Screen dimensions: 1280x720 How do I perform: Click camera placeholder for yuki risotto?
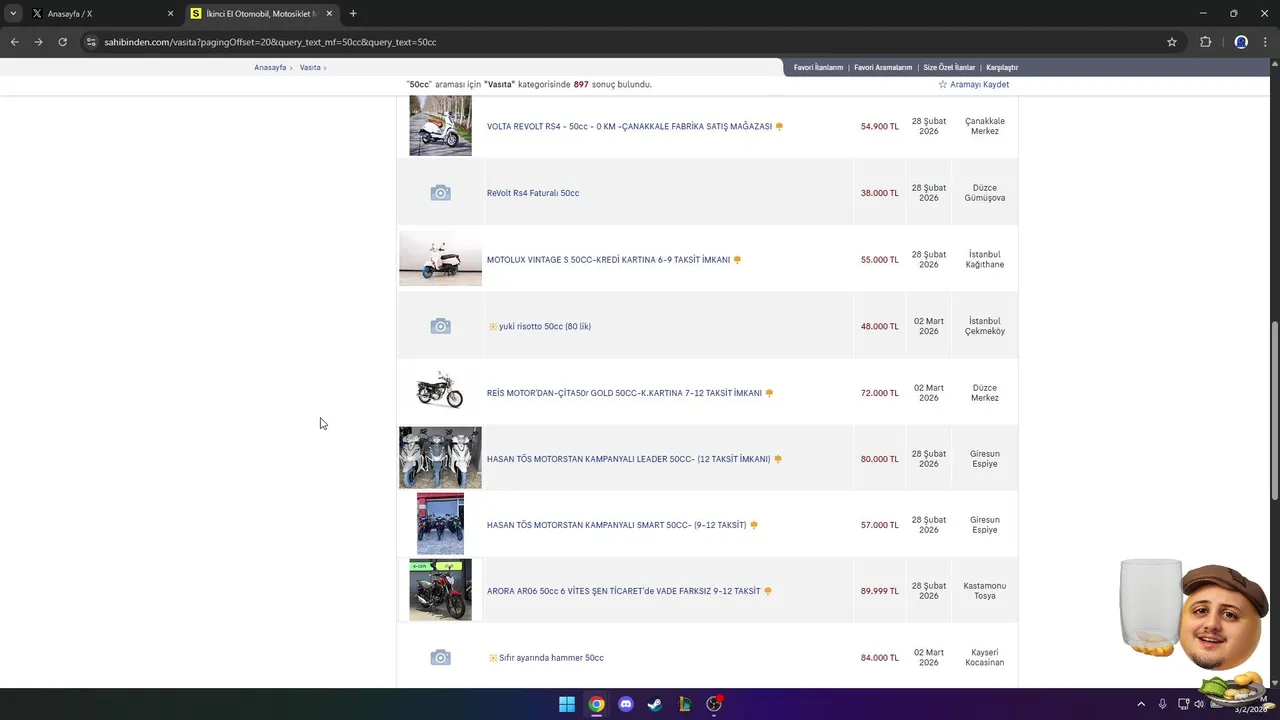[x=440, y=326]
